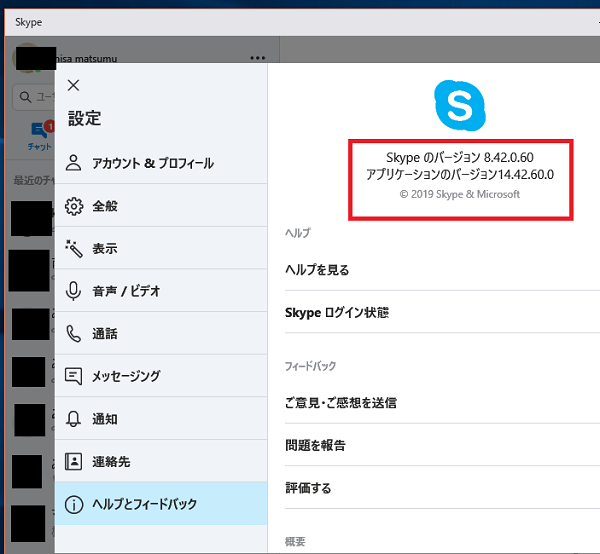Select the 全般 settings category
Screen dimensions: 600x554
coord(161,206)
